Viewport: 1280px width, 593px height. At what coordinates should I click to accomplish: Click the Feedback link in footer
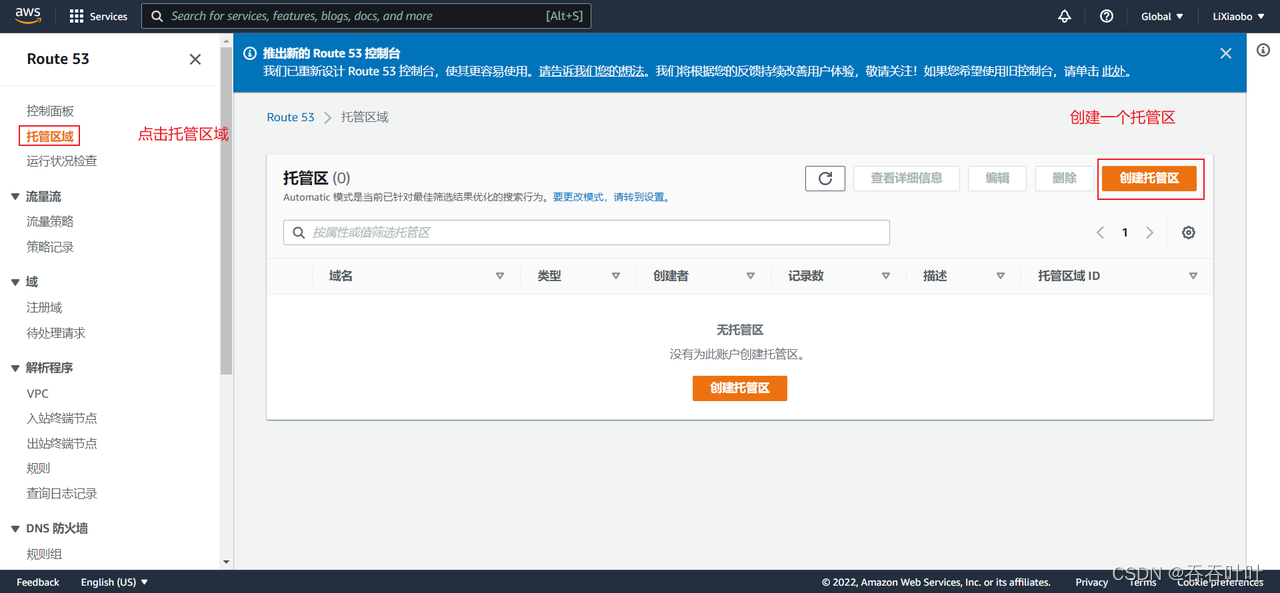pyautogui.click(x=38, y=582)
